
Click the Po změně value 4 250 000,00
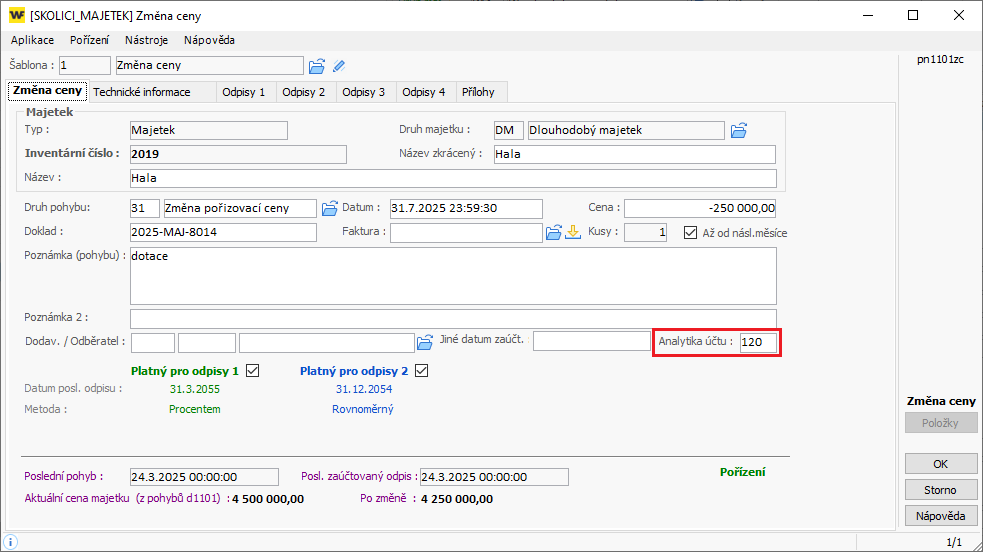[457, 499]
